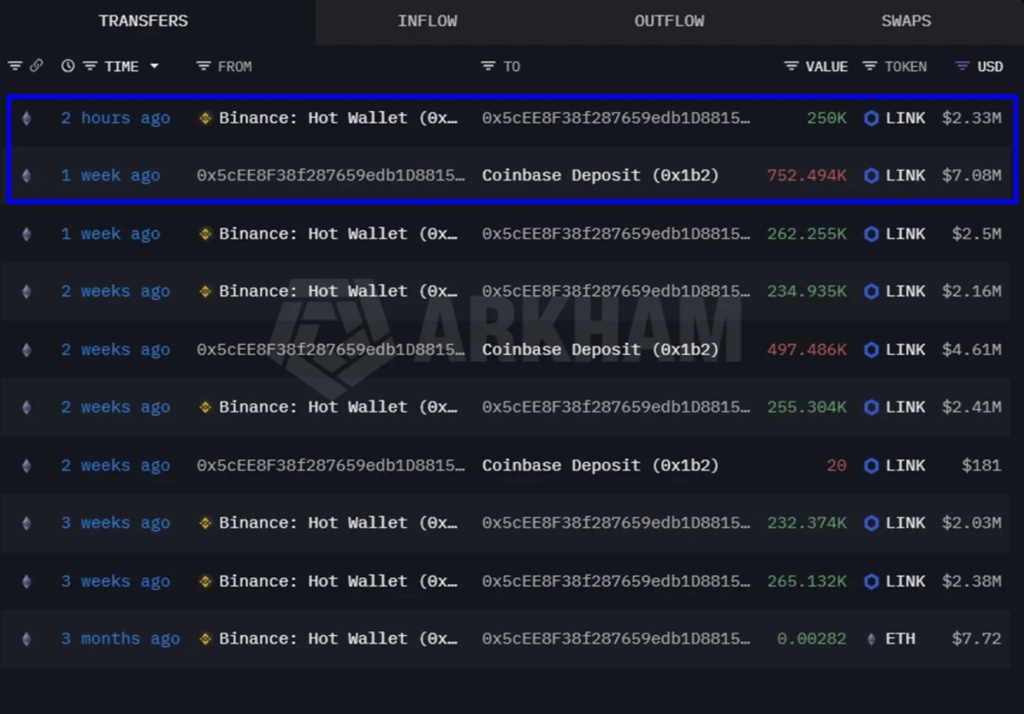Click the $7.72 USD amount
Screen dimensions: 1024x714
click(976, 639)
